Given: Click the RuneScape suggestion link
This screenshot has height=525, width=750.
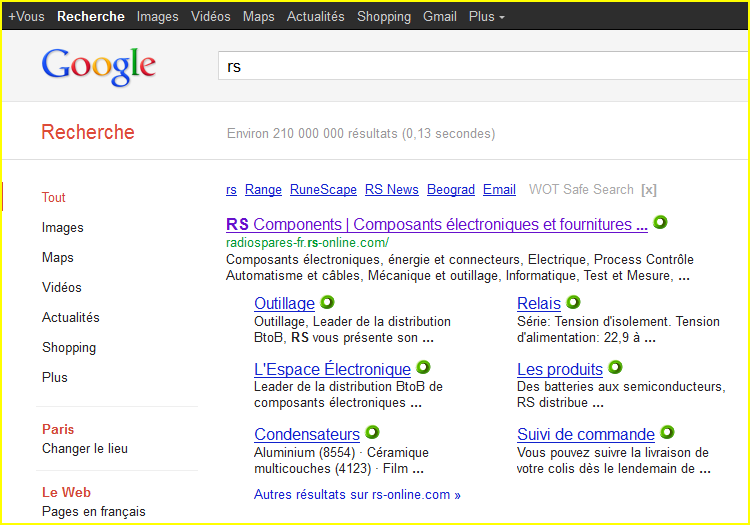Looking at the screenshot, I should (x=323, y=190).
